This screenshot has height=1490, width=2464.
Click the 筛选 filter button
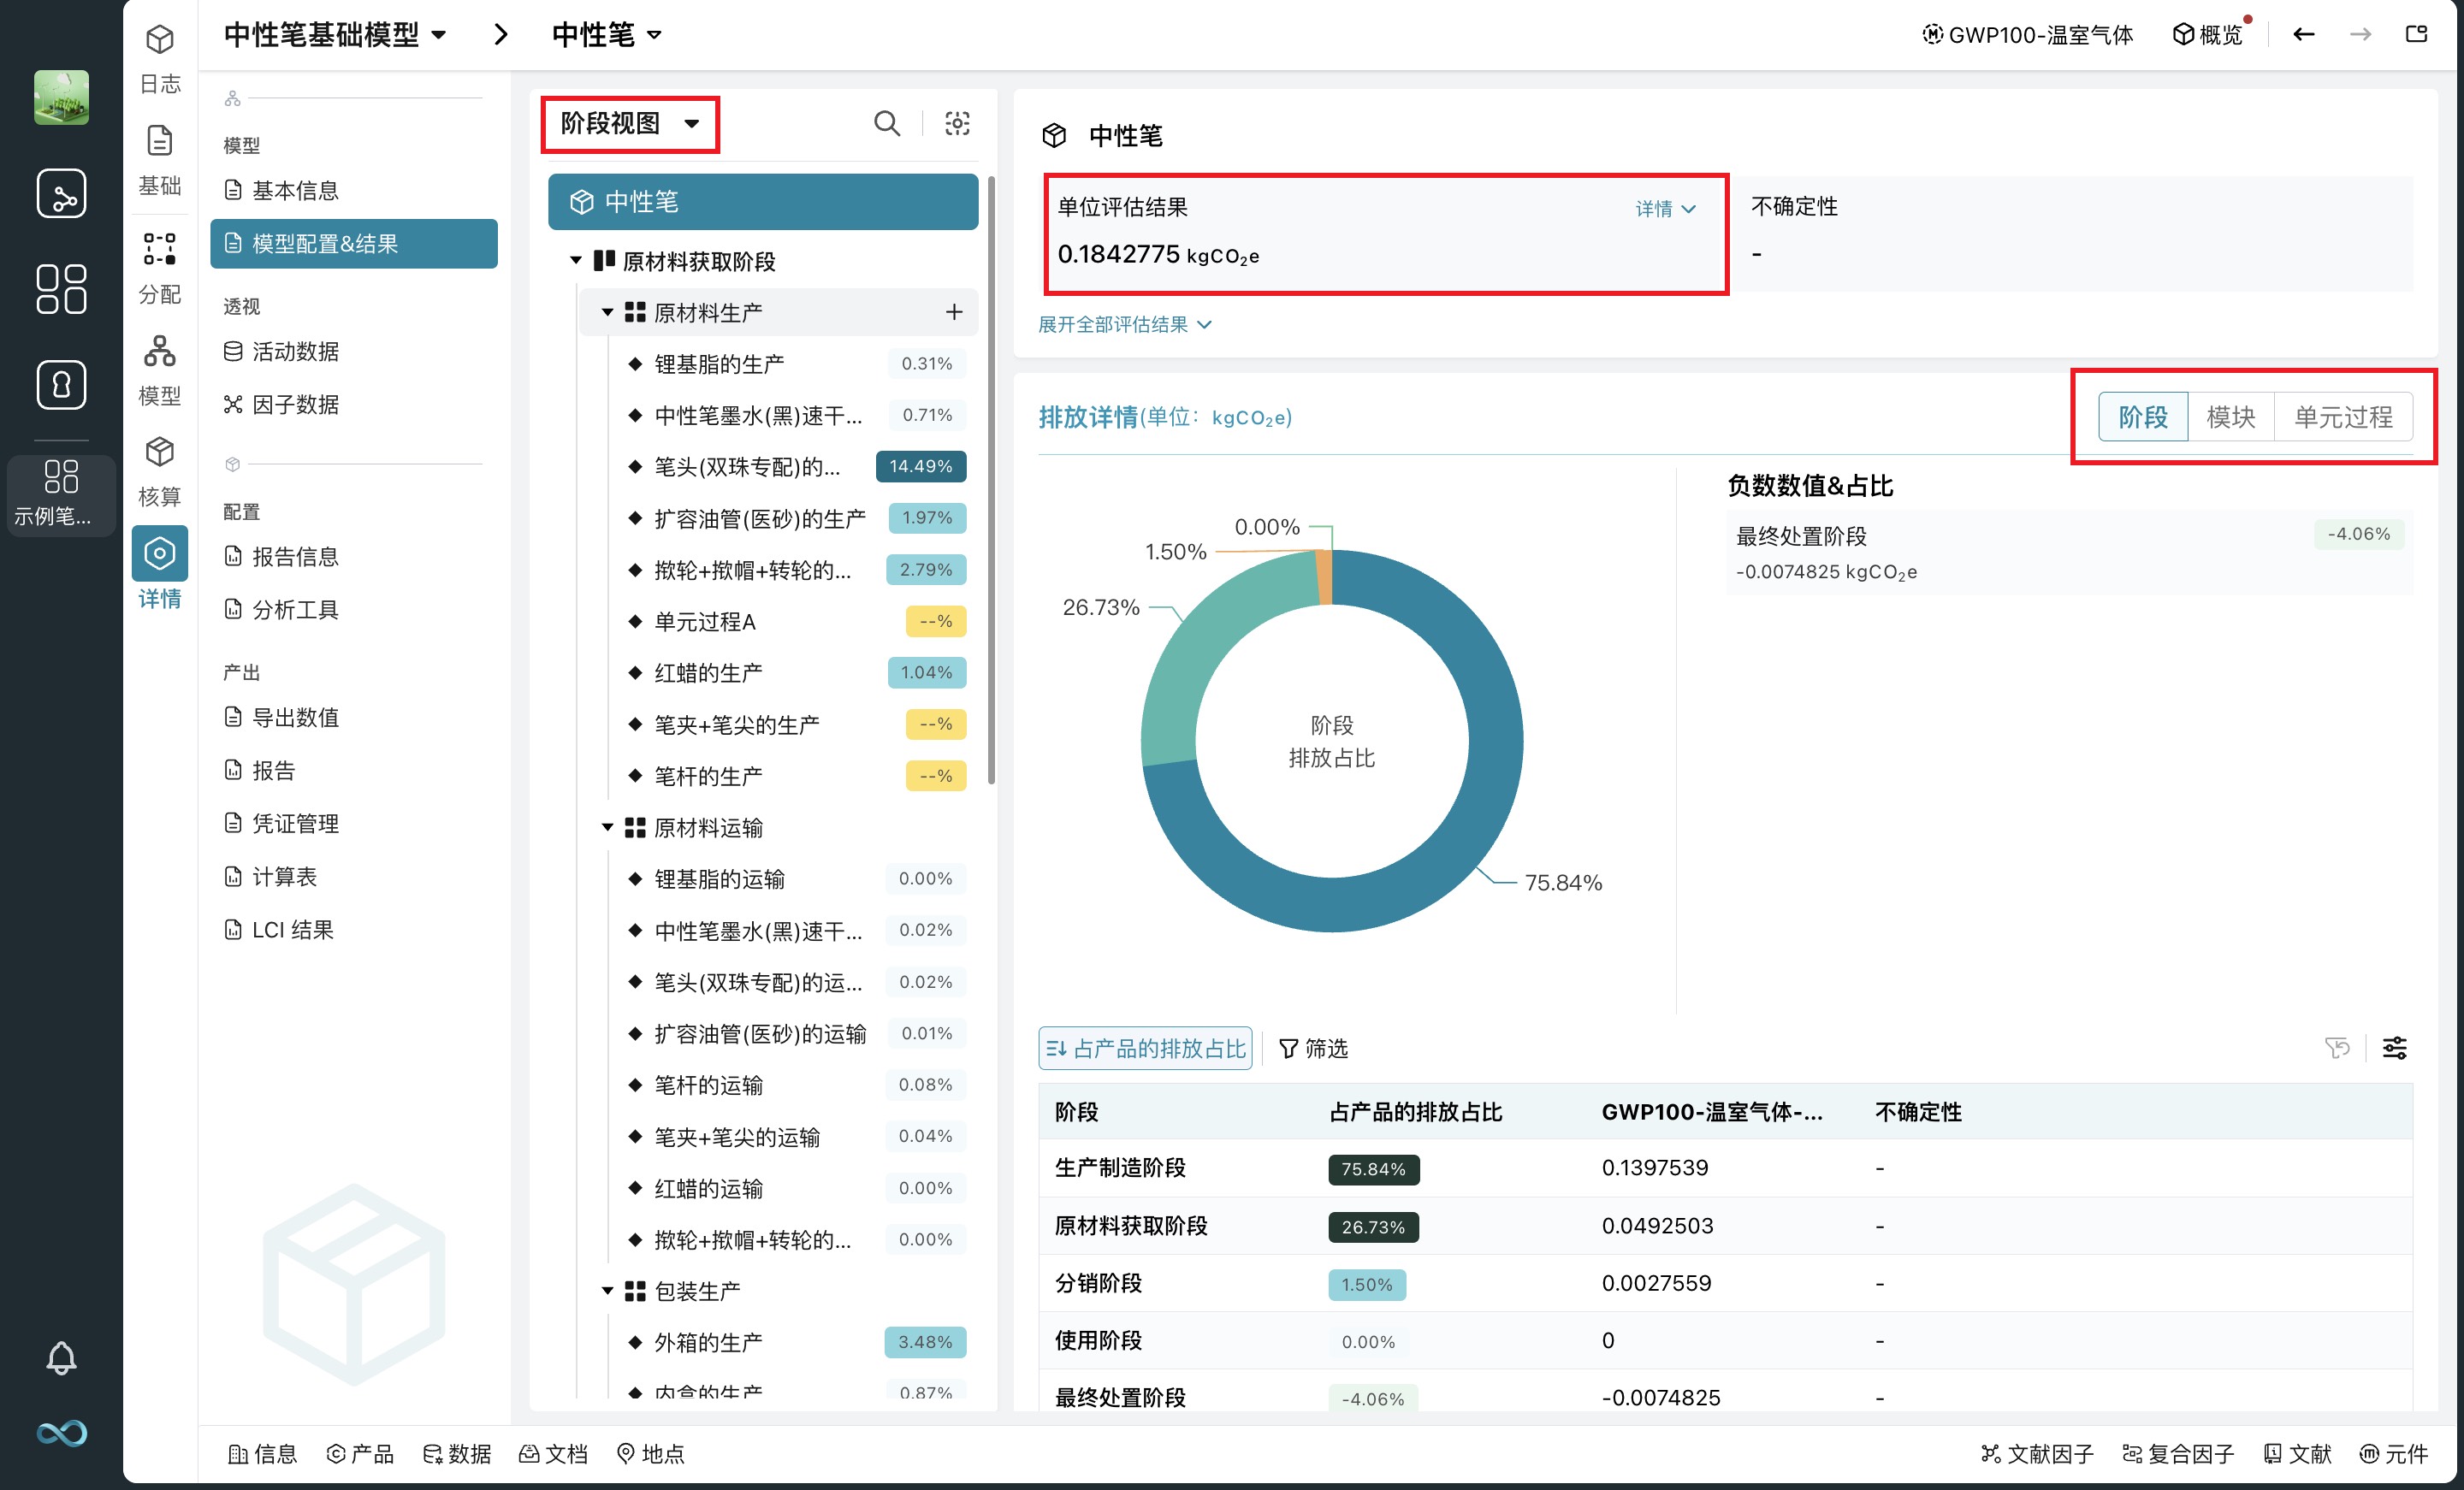click(1313, 1048)
